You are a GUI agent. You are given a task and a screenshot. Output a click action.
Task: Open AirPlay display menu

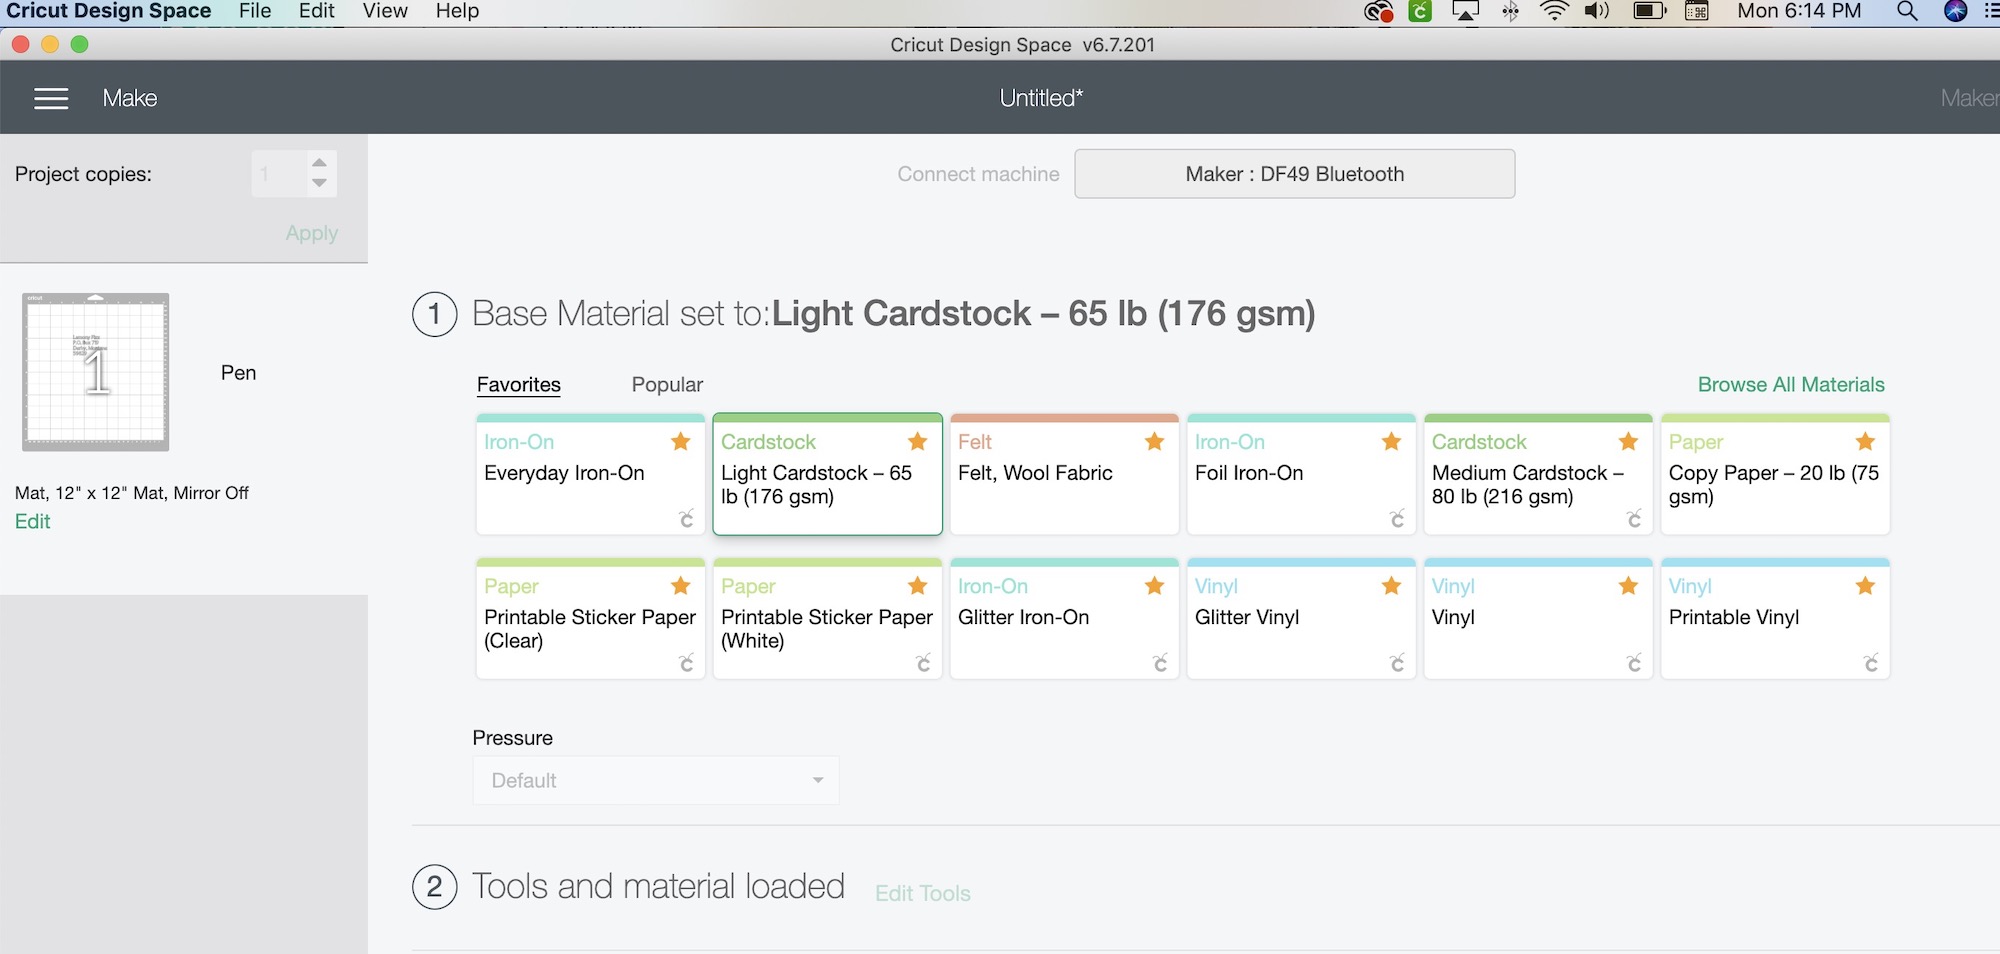tap(1465, 11)
